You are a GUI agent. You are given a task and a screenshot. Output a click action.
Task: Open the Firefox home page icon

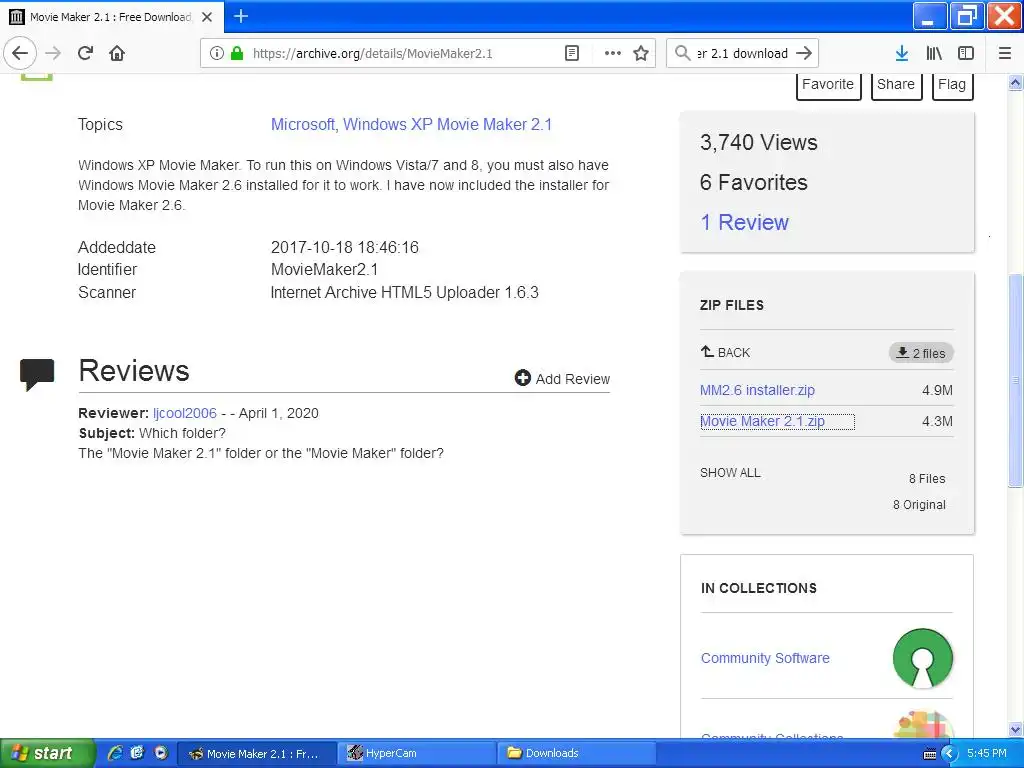coord(117,53)
